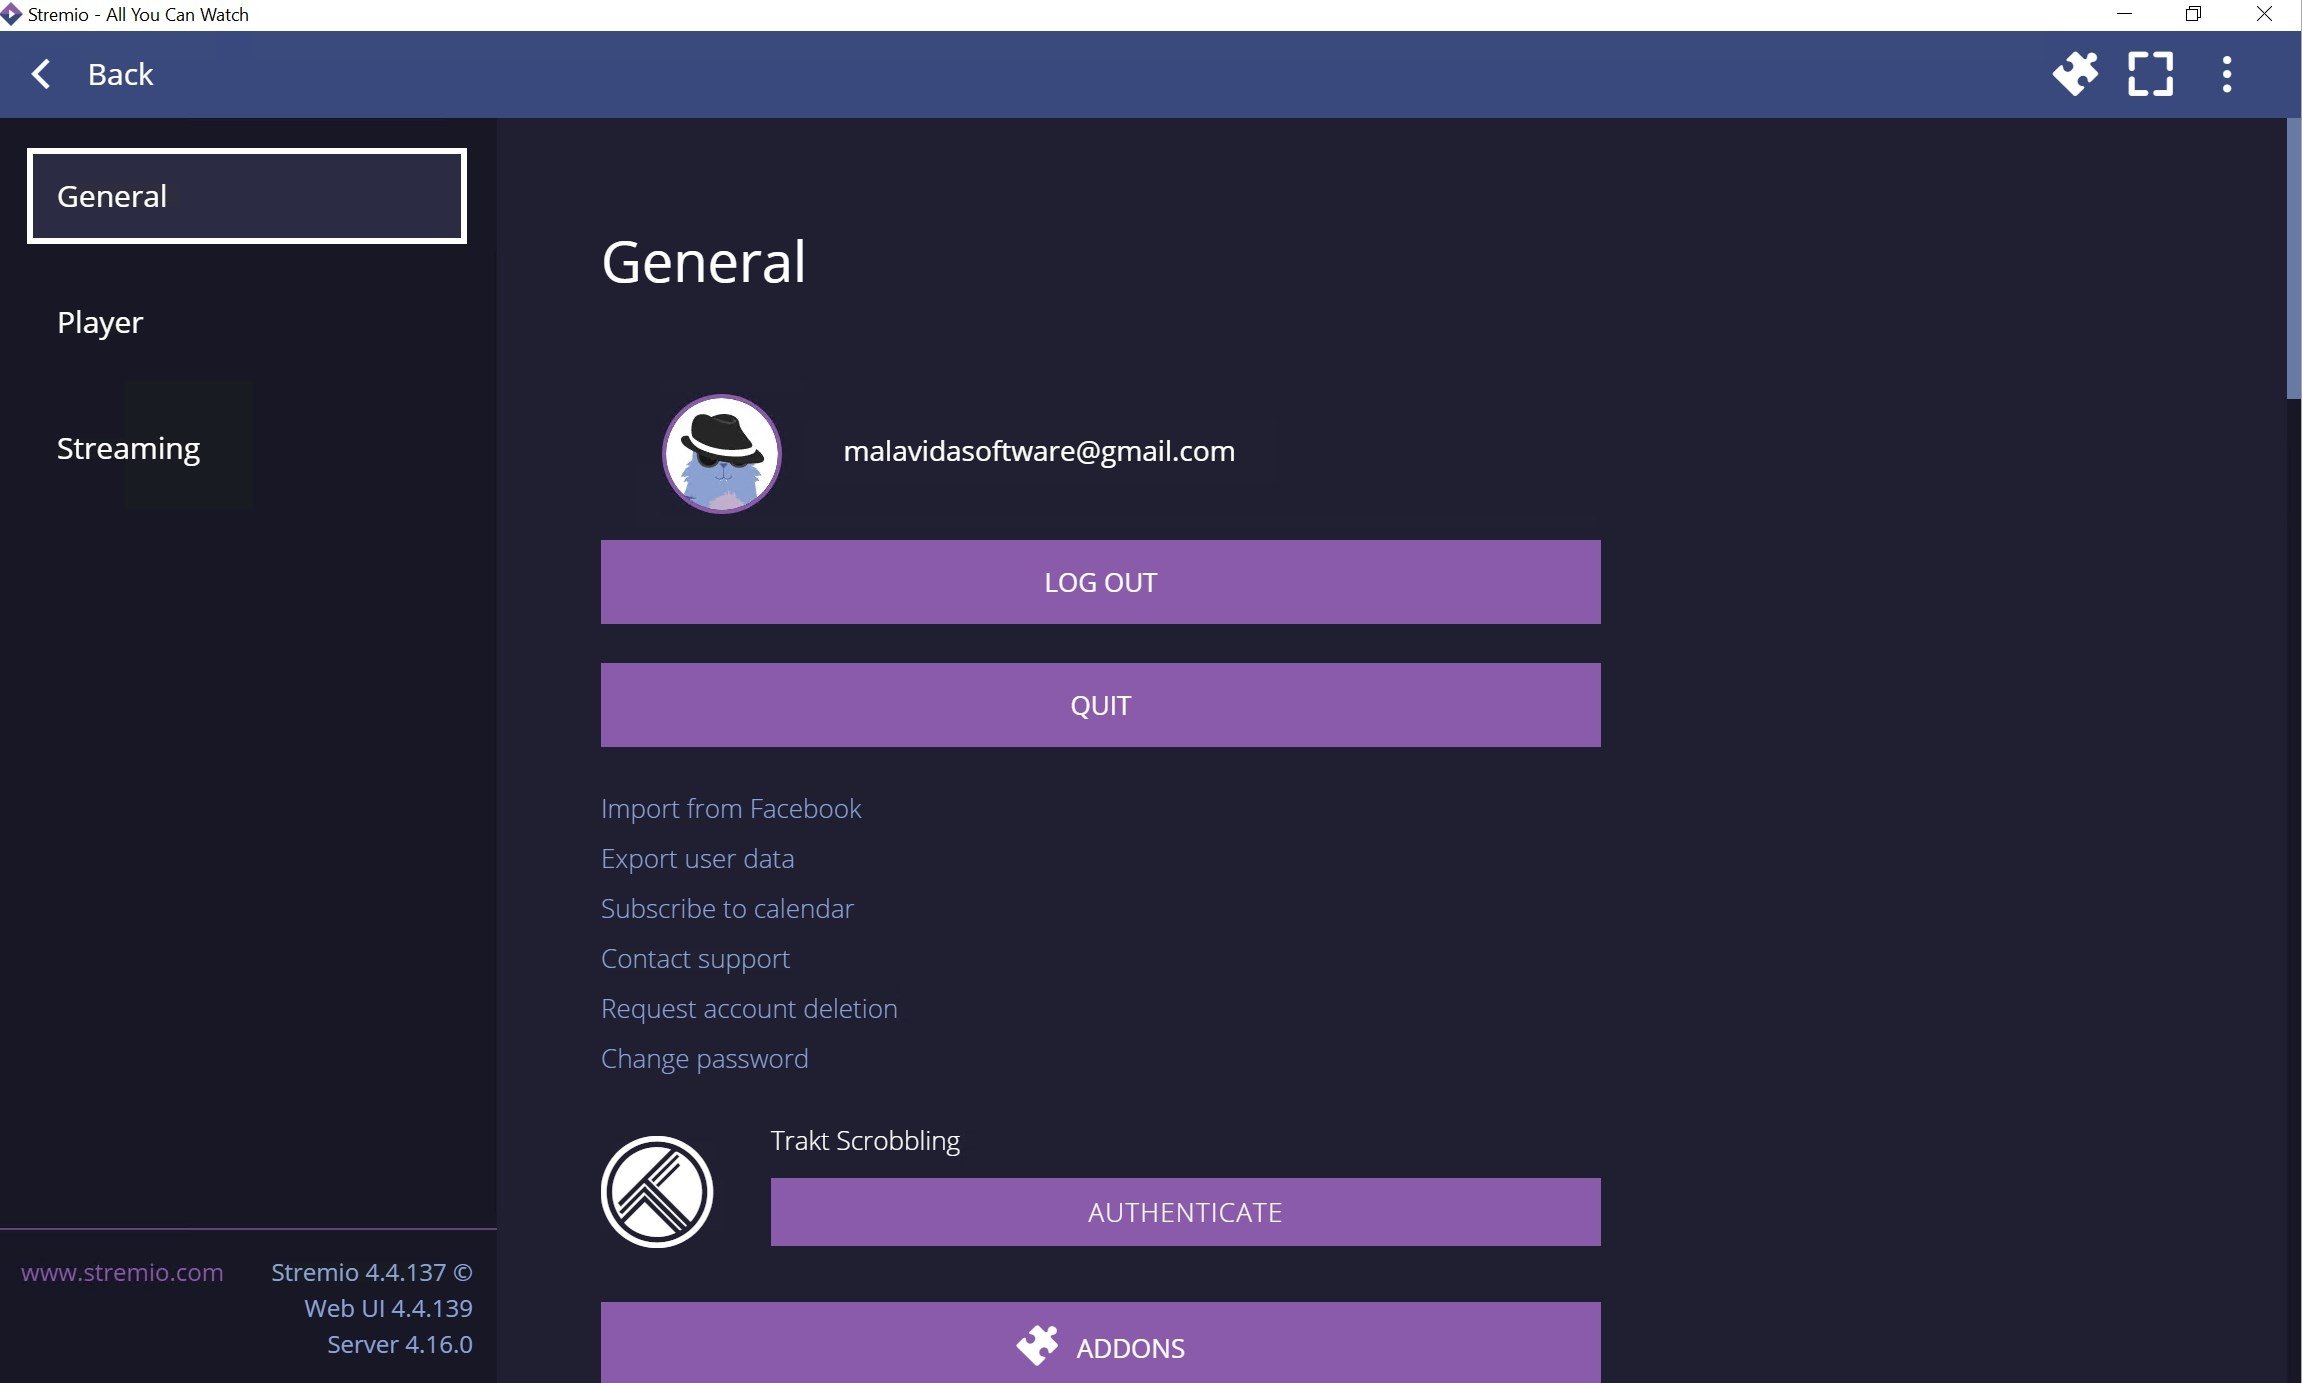Screen dimensions: 2302x1383
Task: Click the Request account deletion link
Action: point(750,1008)
